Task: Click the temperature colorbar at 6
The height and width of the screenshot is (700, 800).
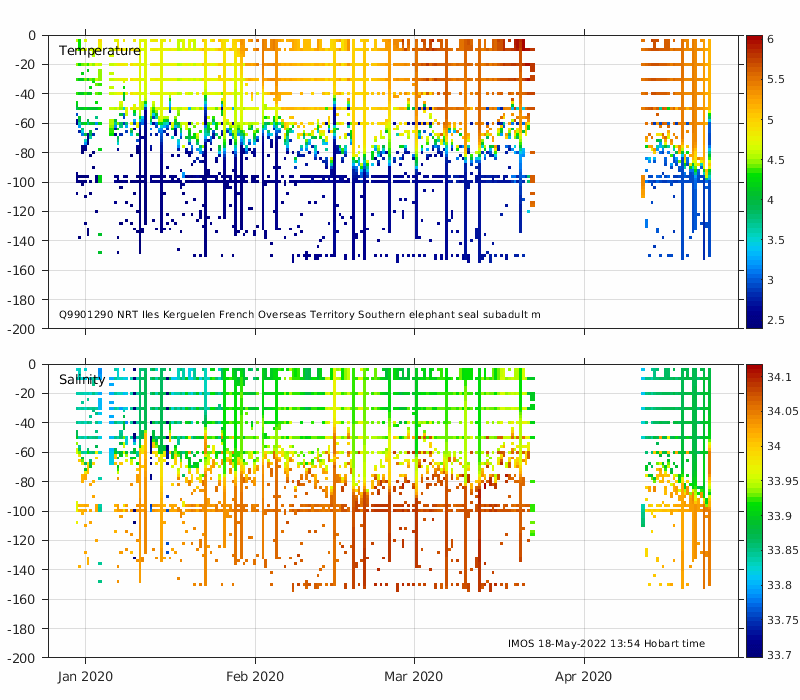Action: pos(754,39)
